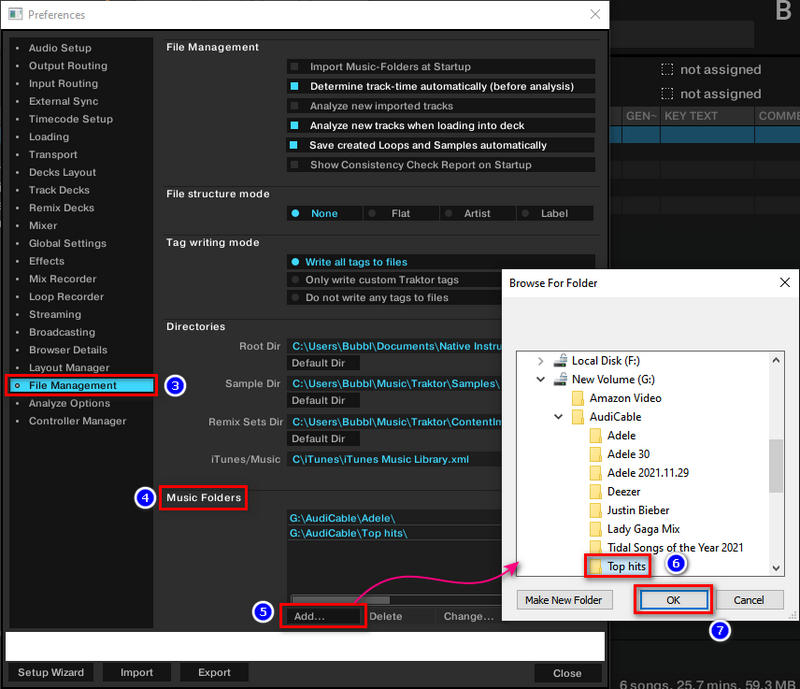Image resolution: width=800 pixels, height=689 pixels.
Task: Click folder tree scroll-up arrow
Action: click(x=776, y=360)
